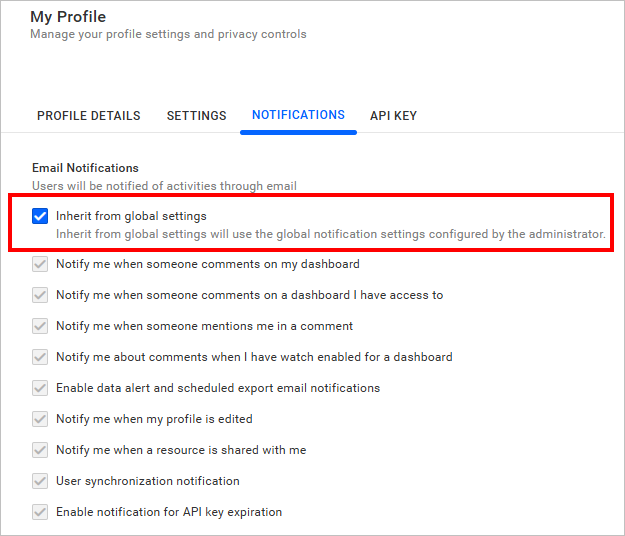Toggle notify when my profile is edited
This screenshot has width=625, height=536.
click(x=40, y=419)
